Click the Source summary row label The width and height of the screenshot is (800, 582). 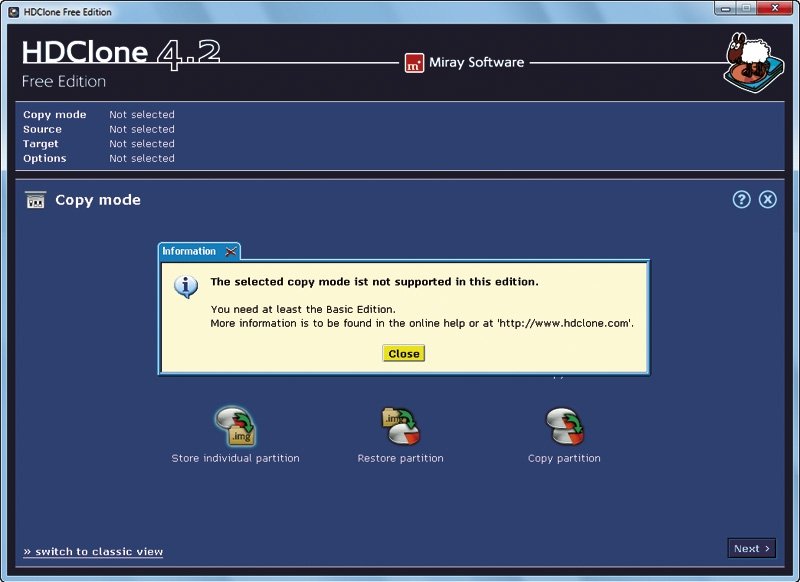(x=42, y=129)
